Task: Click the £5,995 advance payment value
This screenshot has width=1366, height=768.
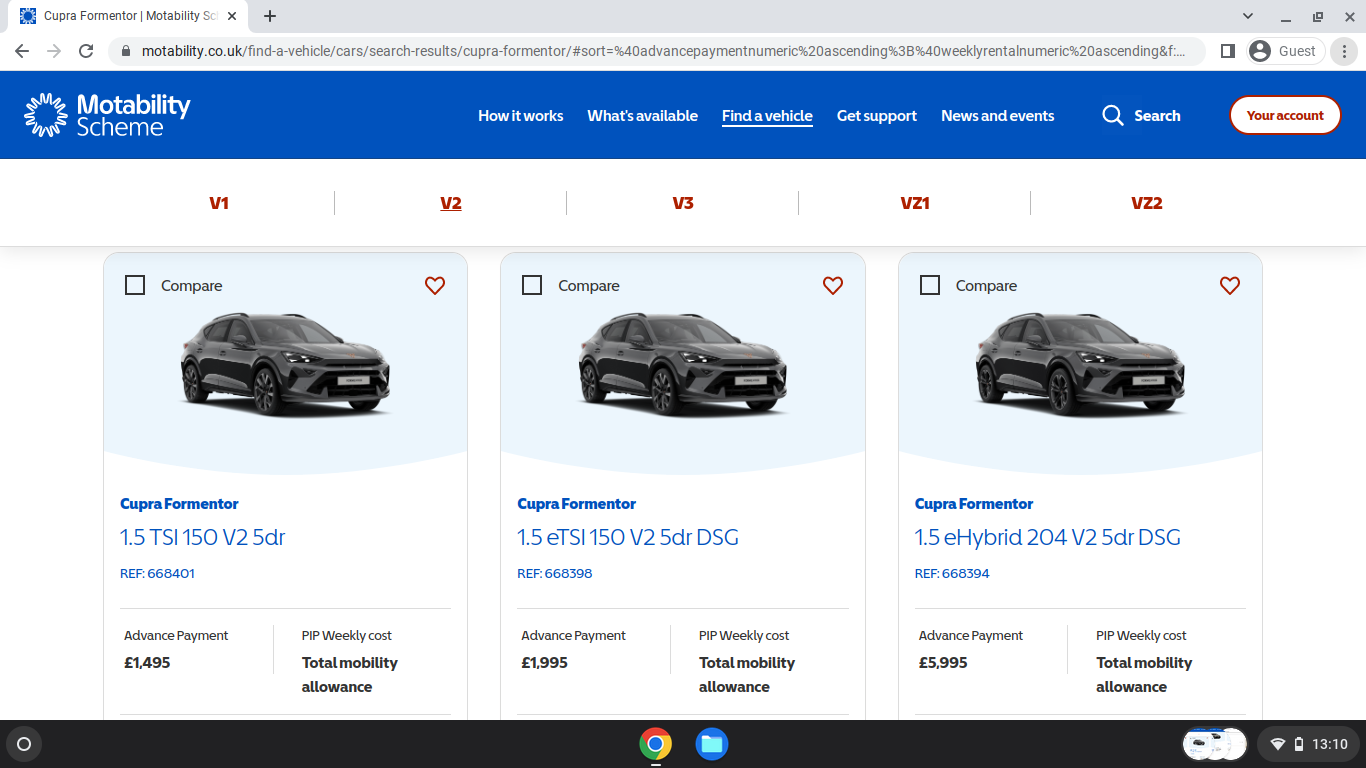Action: [943, 663]
